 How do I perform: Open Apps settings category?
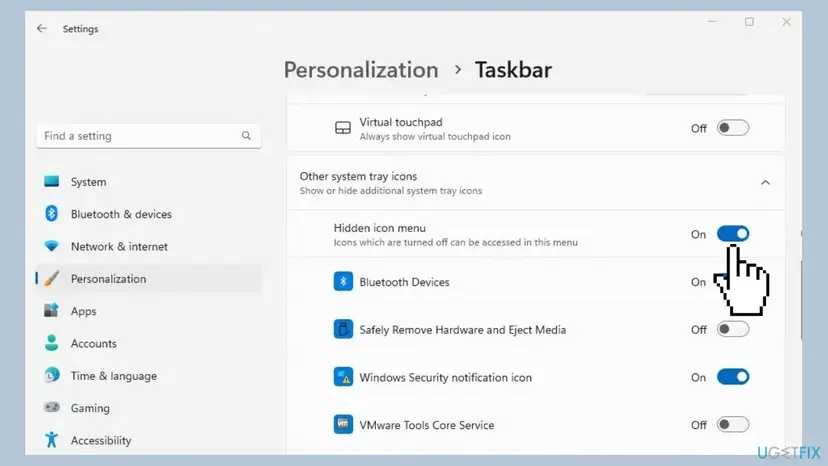[148, 311]
